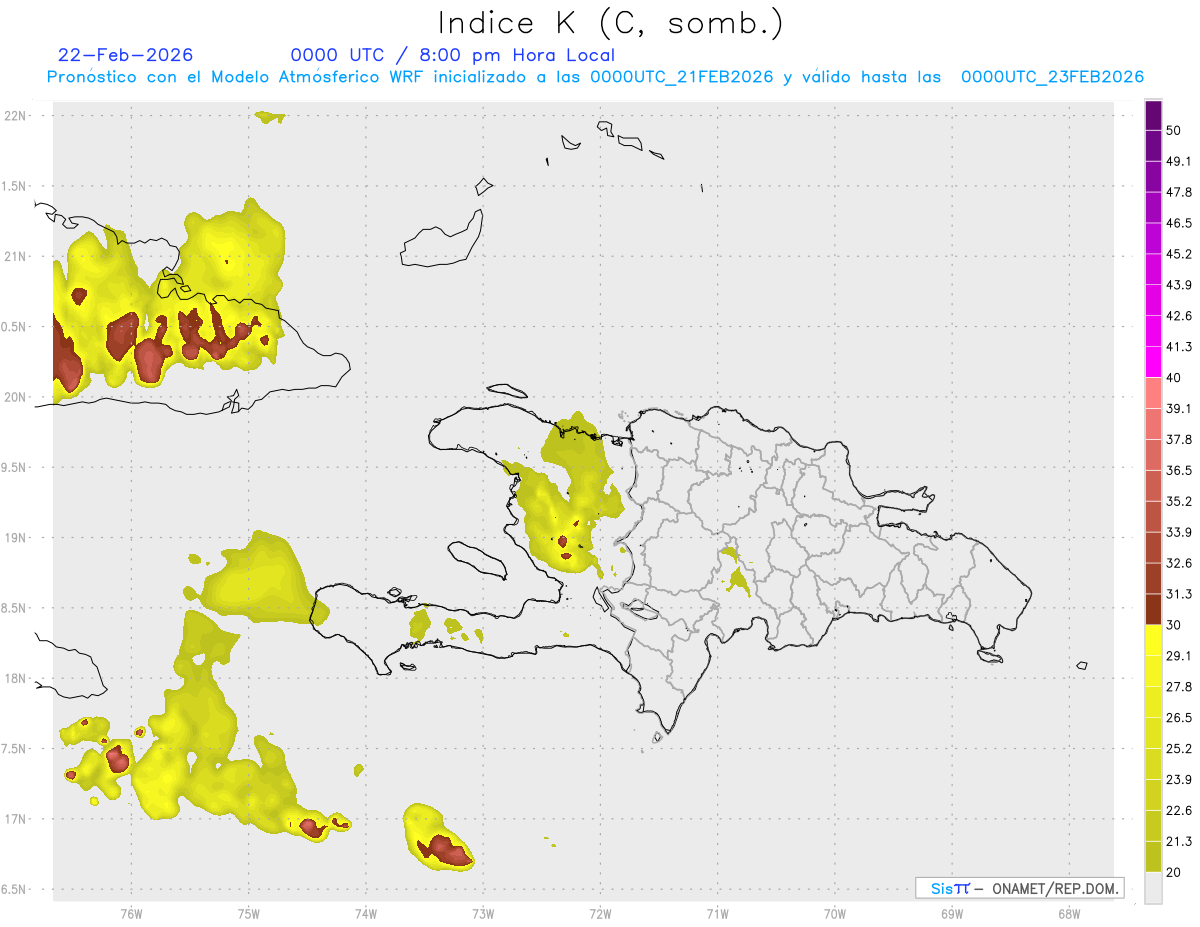Click the '70W' longitude axis label
This screenshot has width=1200, height=927.
point(835,914)
